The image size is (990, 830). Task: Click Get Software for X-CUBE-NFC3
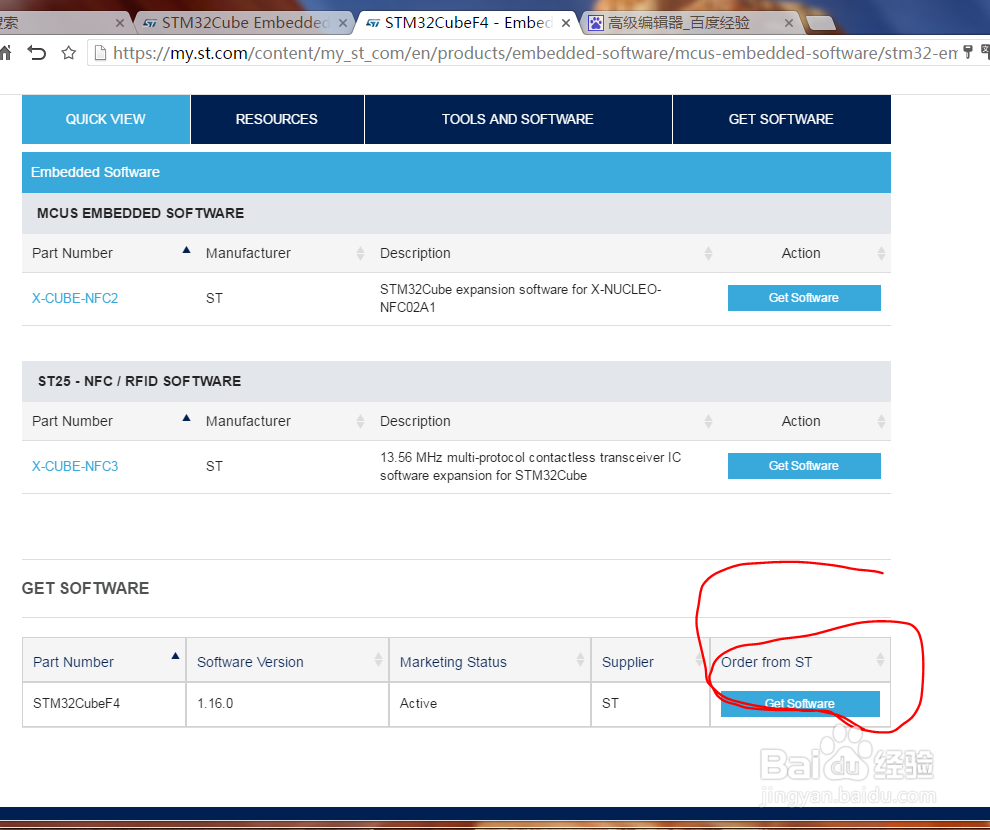pos(804,466)
